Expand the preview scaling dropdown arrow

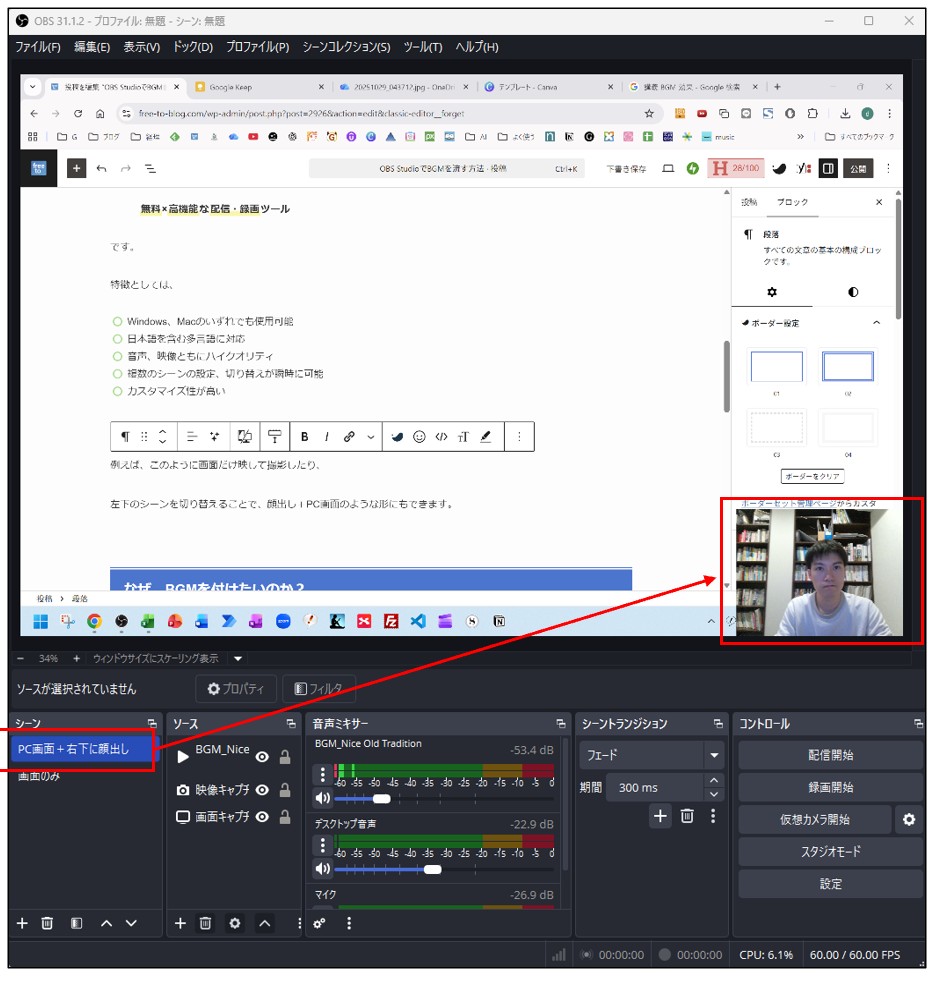click(x=238, y=659)
